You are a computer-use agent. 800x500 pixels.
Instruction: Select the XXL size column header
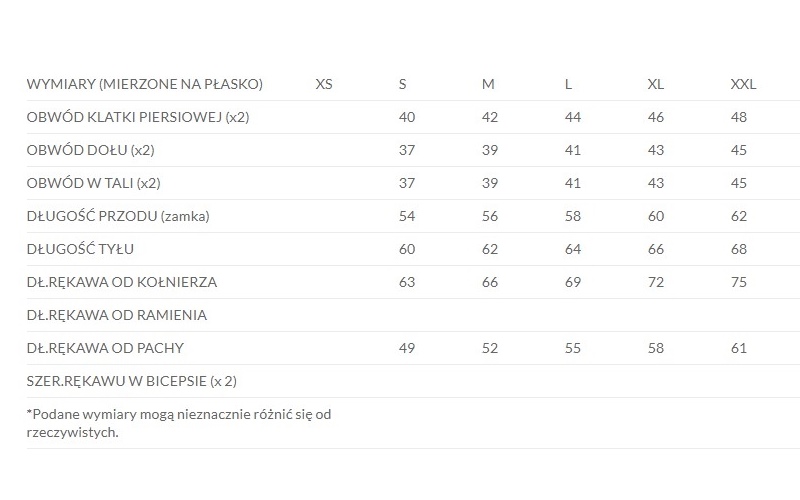pos(743,84)
